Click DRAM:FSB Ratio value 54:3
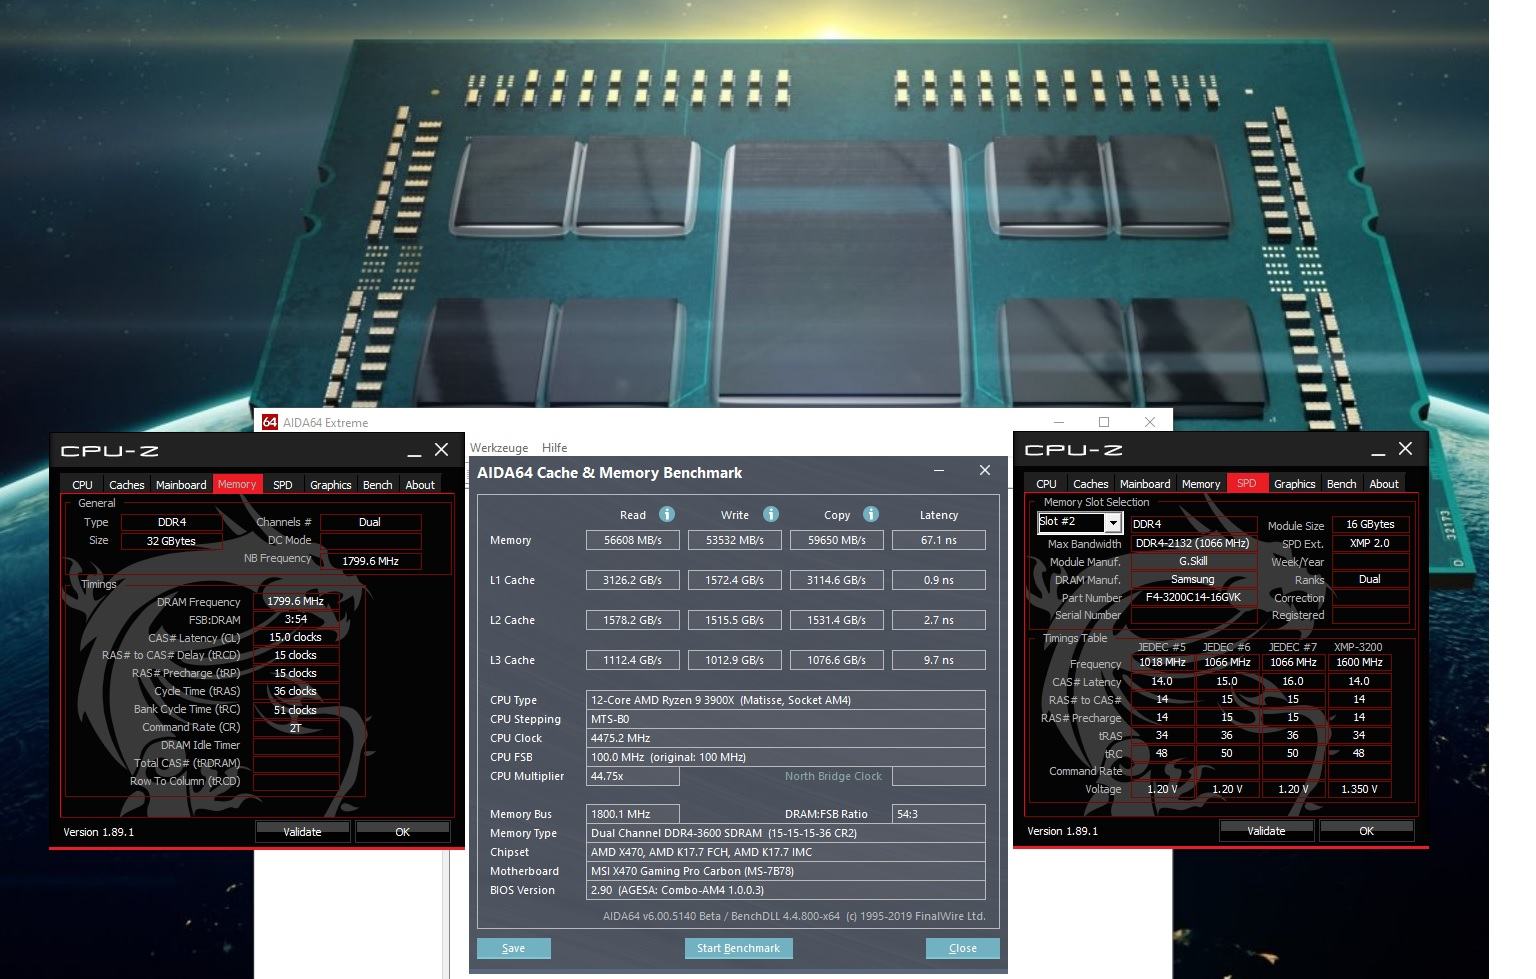1536x979 pixels. pos(939,814)
